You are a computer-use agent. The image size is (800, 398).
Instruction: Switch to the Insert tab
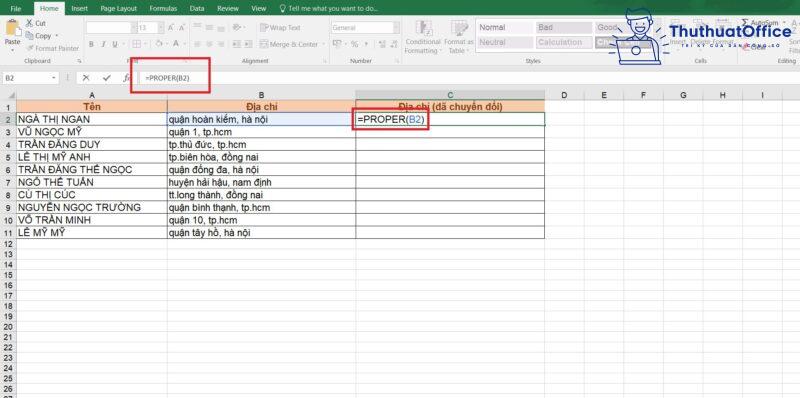(79, 9)
